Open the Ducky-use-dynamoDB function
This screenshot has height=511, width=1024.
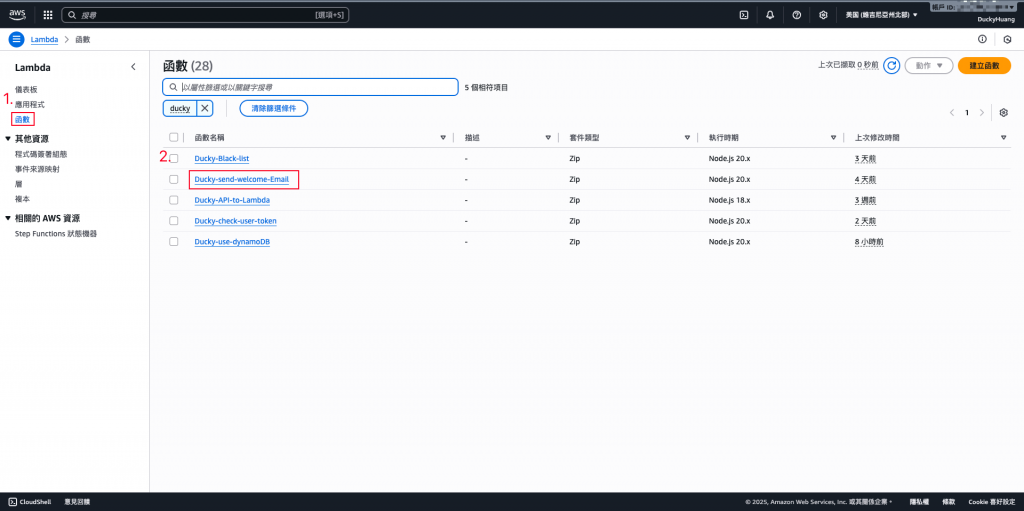point(232,242)
